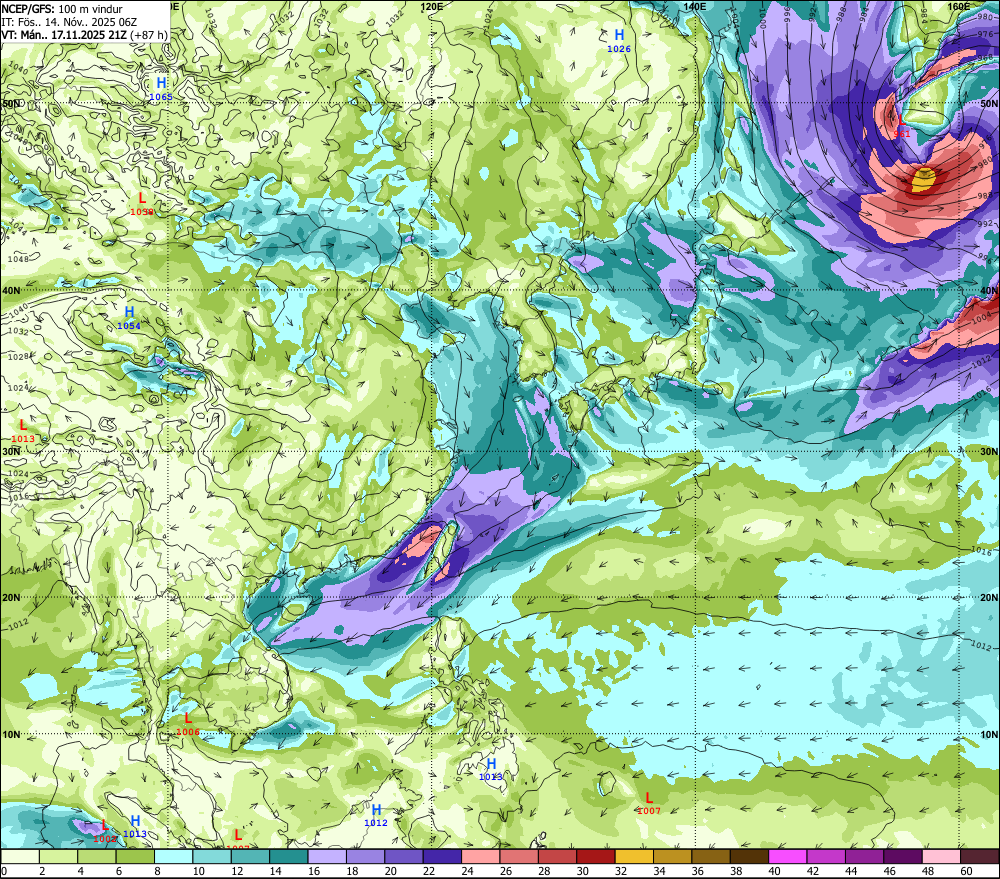Click the L 1006 low pressure marker

(x=188, y=724)
